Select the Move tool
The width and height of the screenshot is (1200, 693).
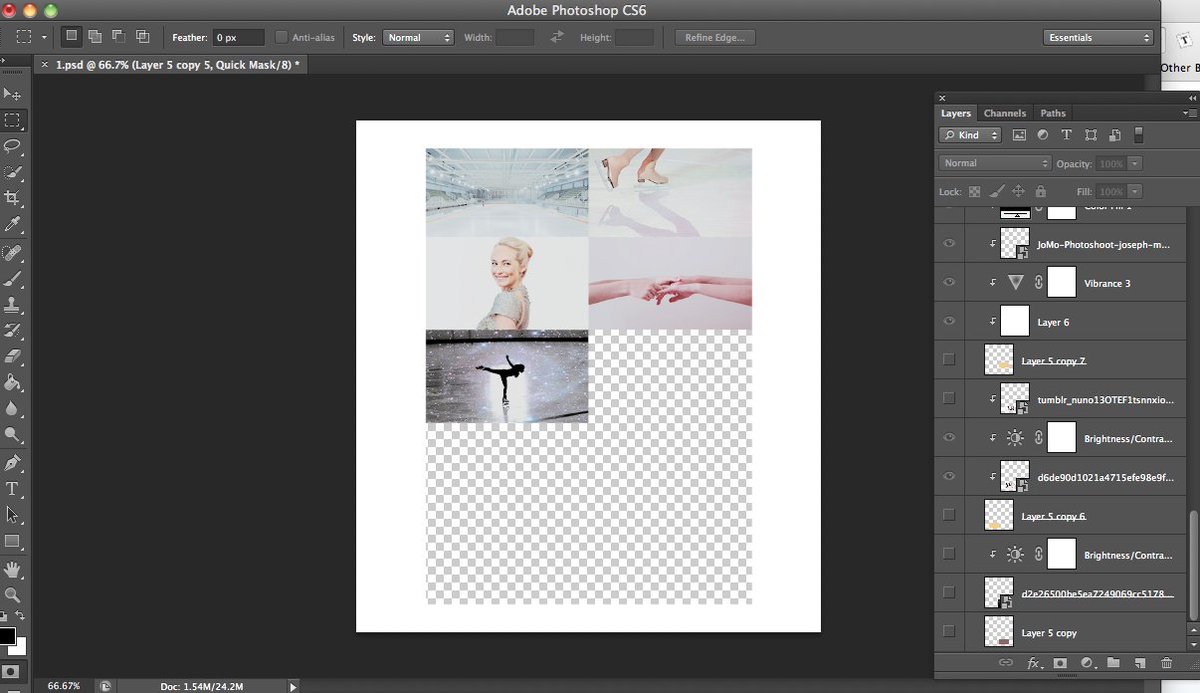[13, 94]
